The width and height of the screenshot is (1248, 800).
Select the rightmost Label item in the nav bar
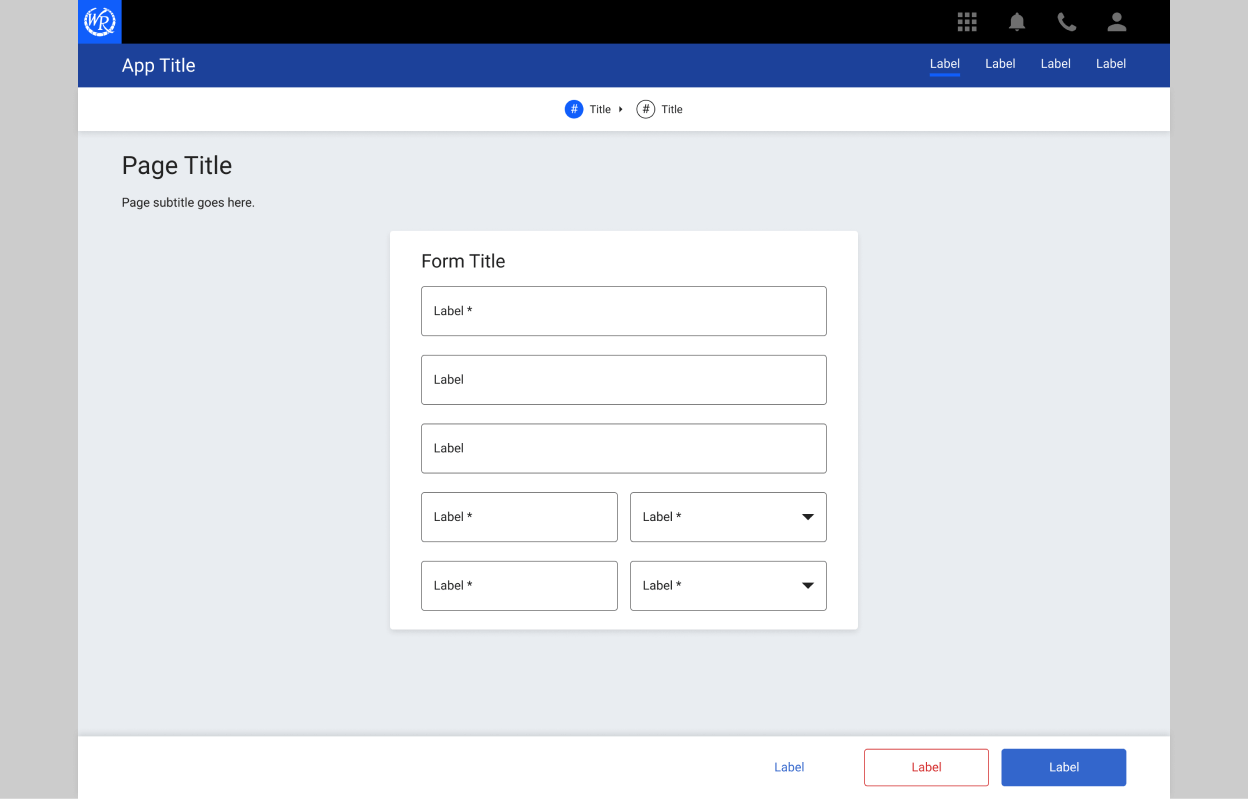point(1110,63)
